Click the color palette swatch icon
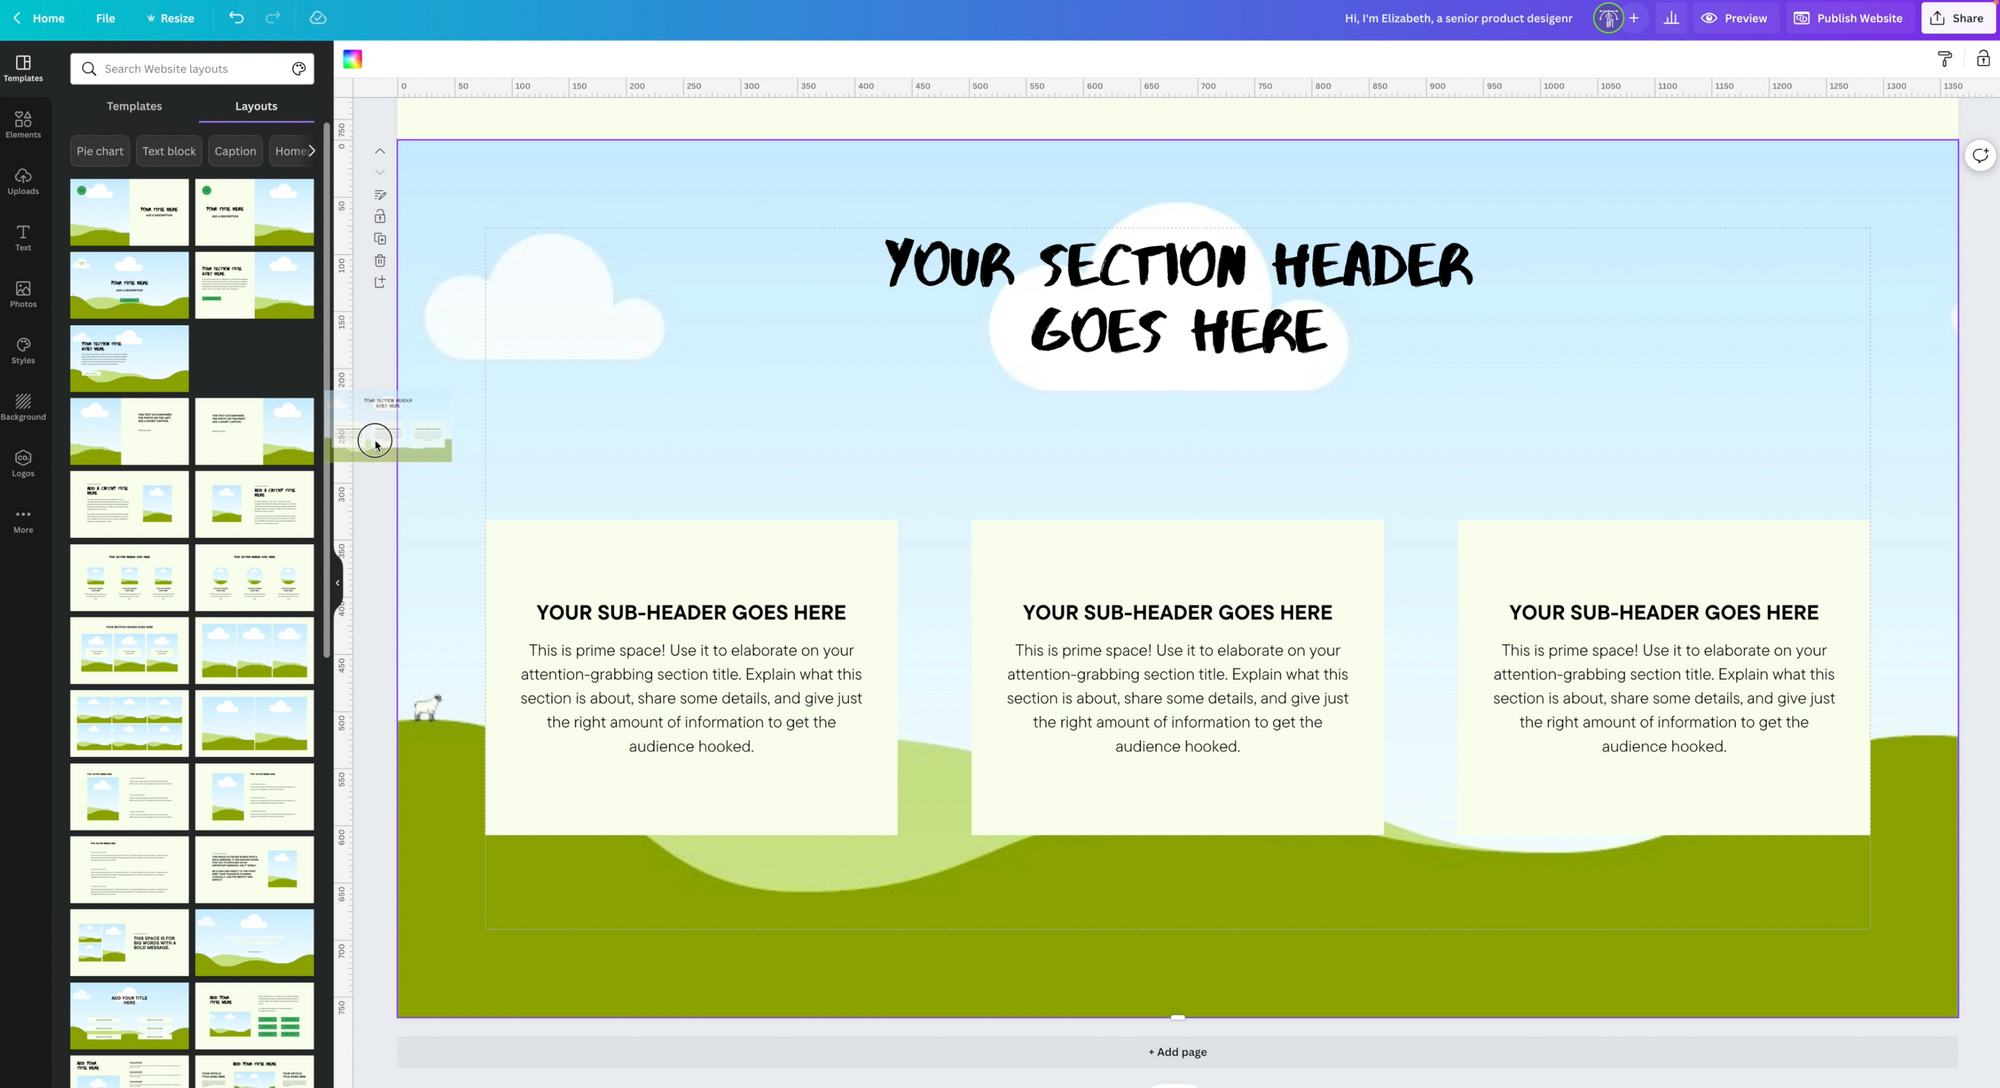 [352, 59]
